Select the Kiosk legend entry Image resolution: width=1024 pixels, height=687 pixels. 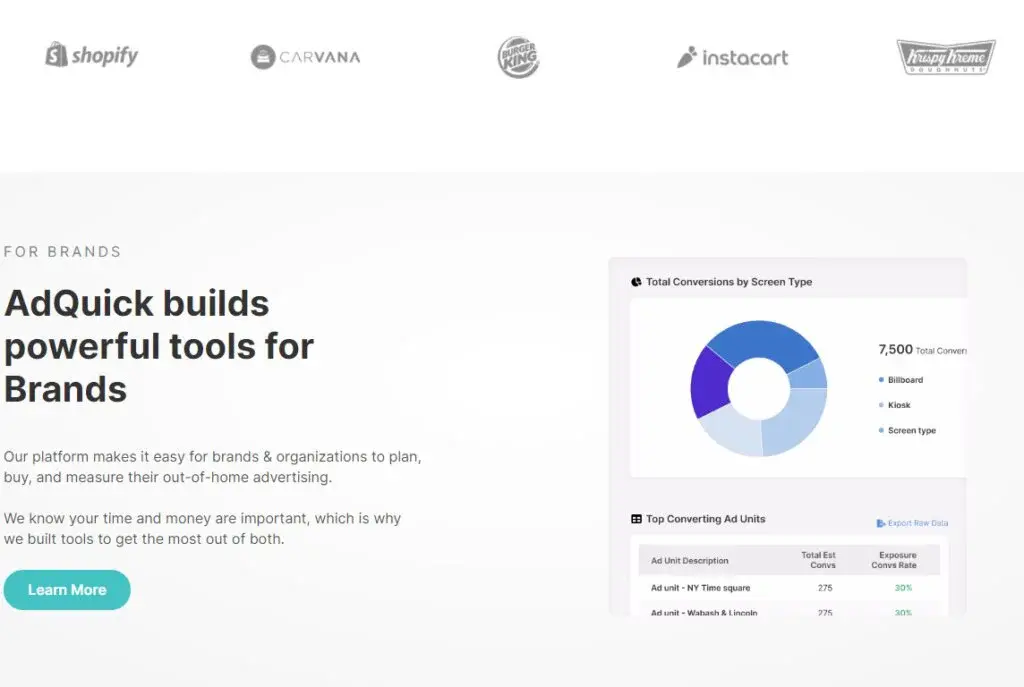(x=894, y=406)
